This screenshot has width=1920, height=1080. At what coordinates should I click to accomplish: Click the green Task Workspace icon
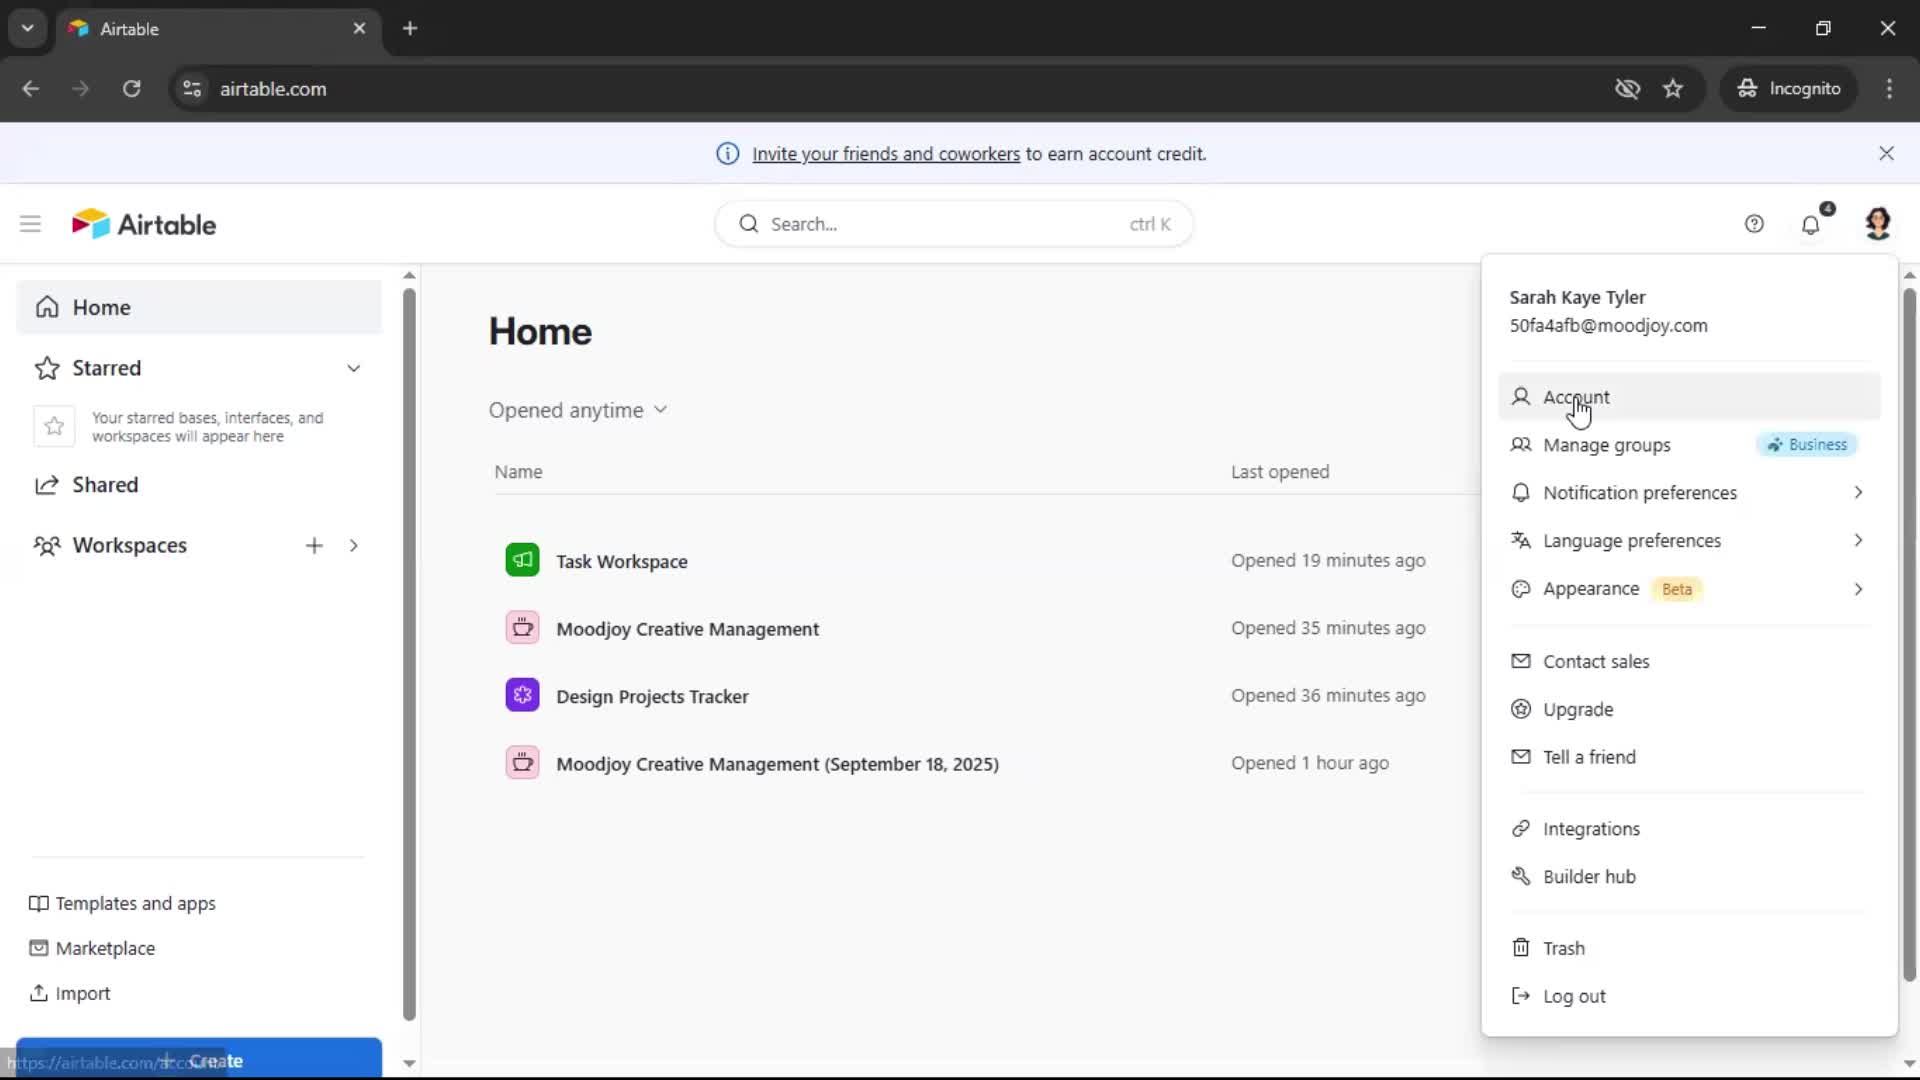click(522, 560)
